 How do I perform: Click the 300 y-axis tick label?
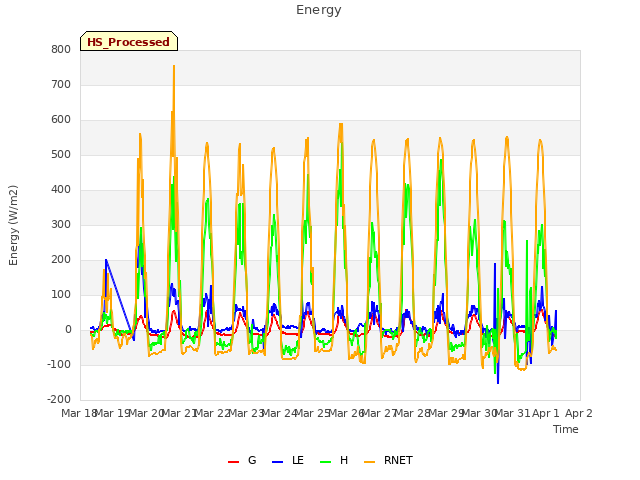pos(61,224)
